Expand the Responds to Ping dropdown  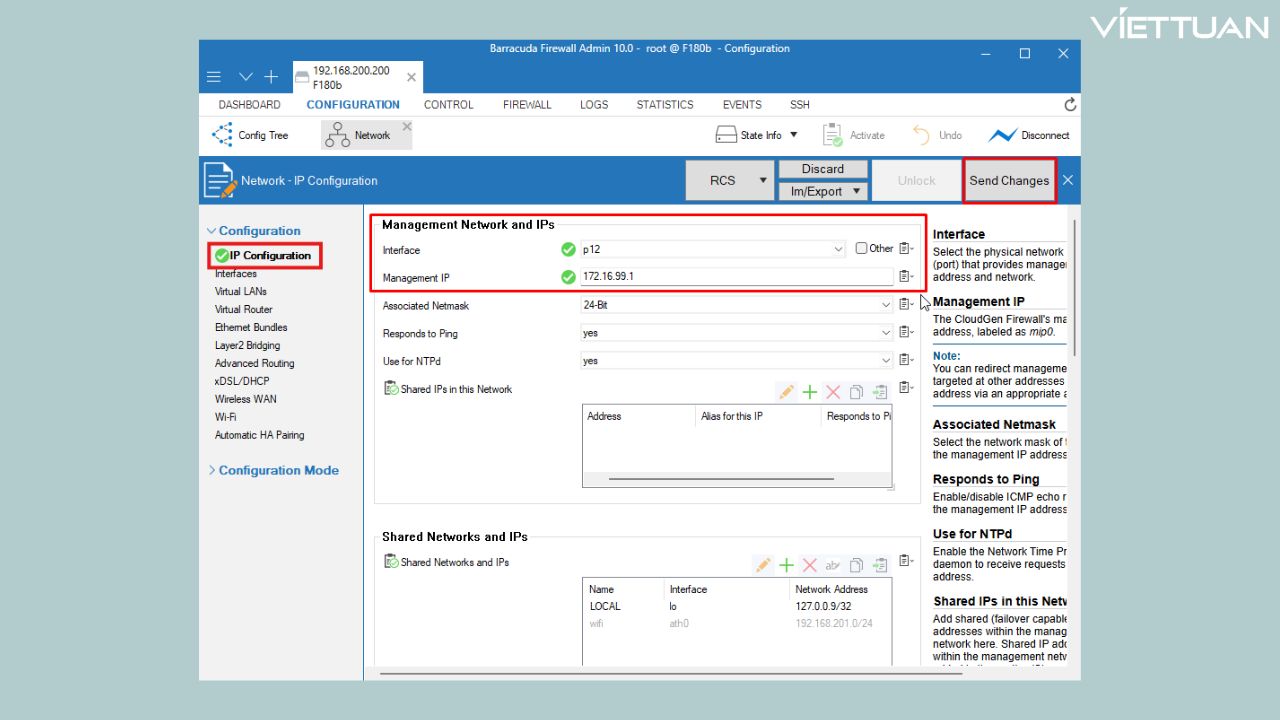click(x=886, y=333)
